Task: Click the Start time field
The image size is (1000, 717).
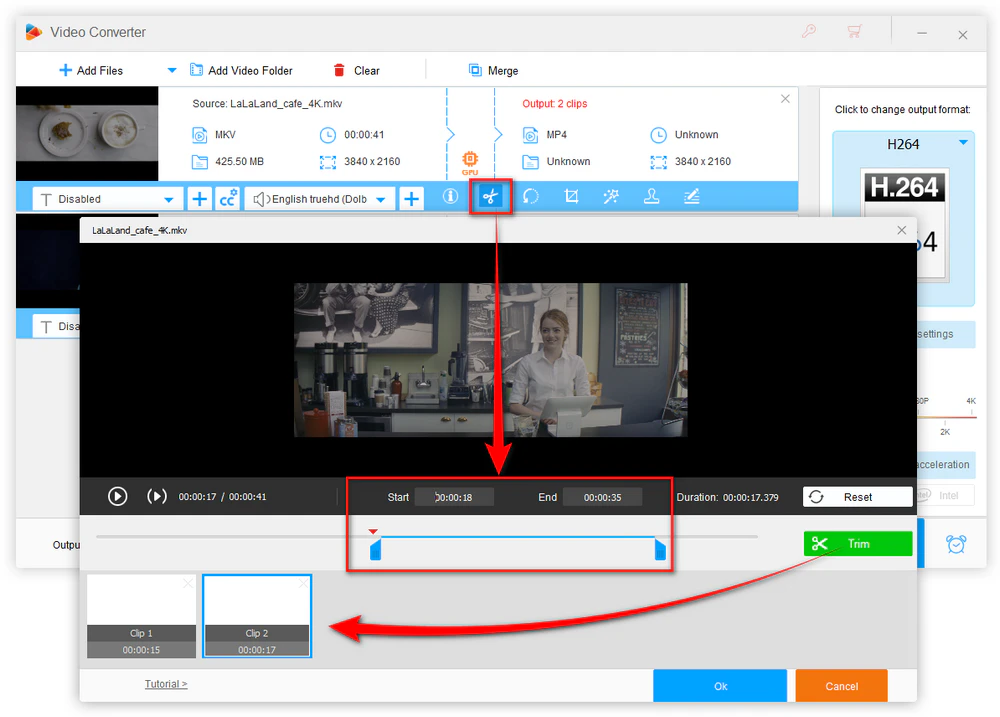Action: click(x=454, y=497)
